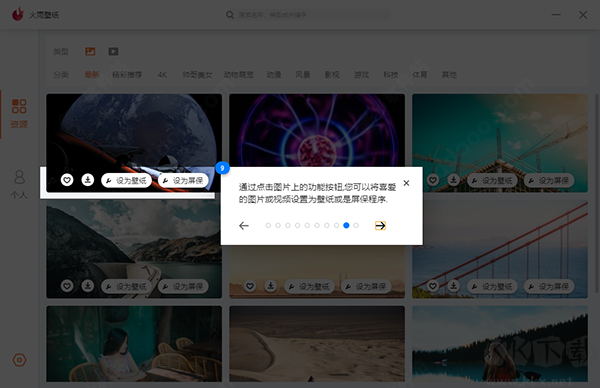Screen dimensions: 600x388
Task: Click the vertical scrollbar on the right
Action: coord(597,193)
